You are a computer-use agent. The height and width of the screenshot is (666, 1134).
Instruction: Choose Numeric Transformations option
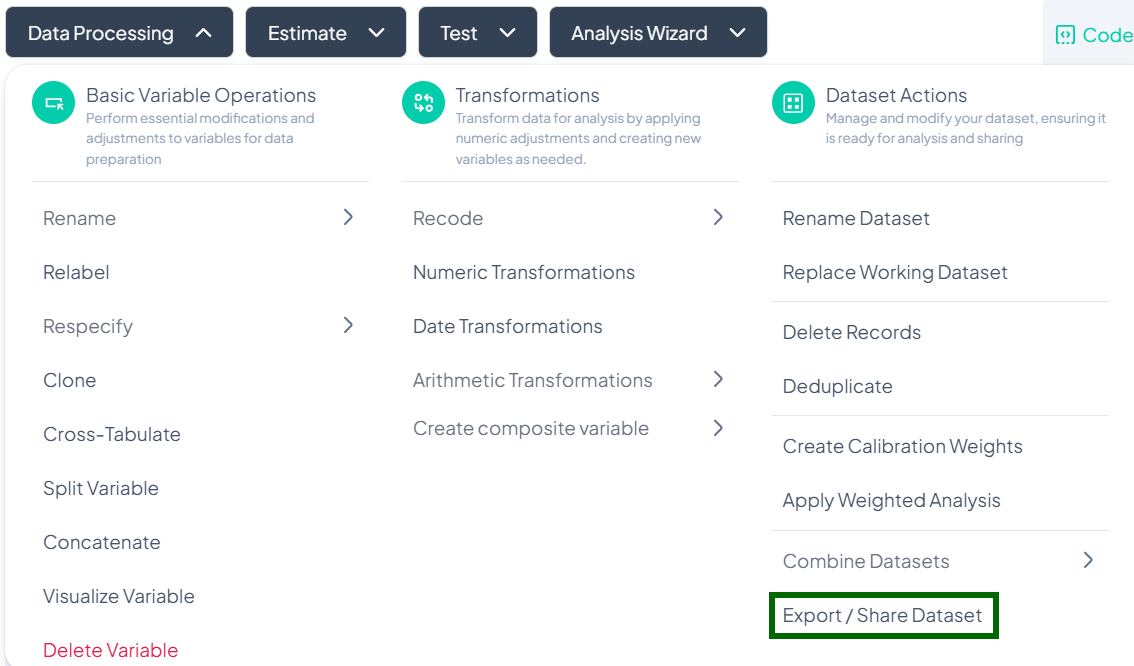tap(524, 272)
